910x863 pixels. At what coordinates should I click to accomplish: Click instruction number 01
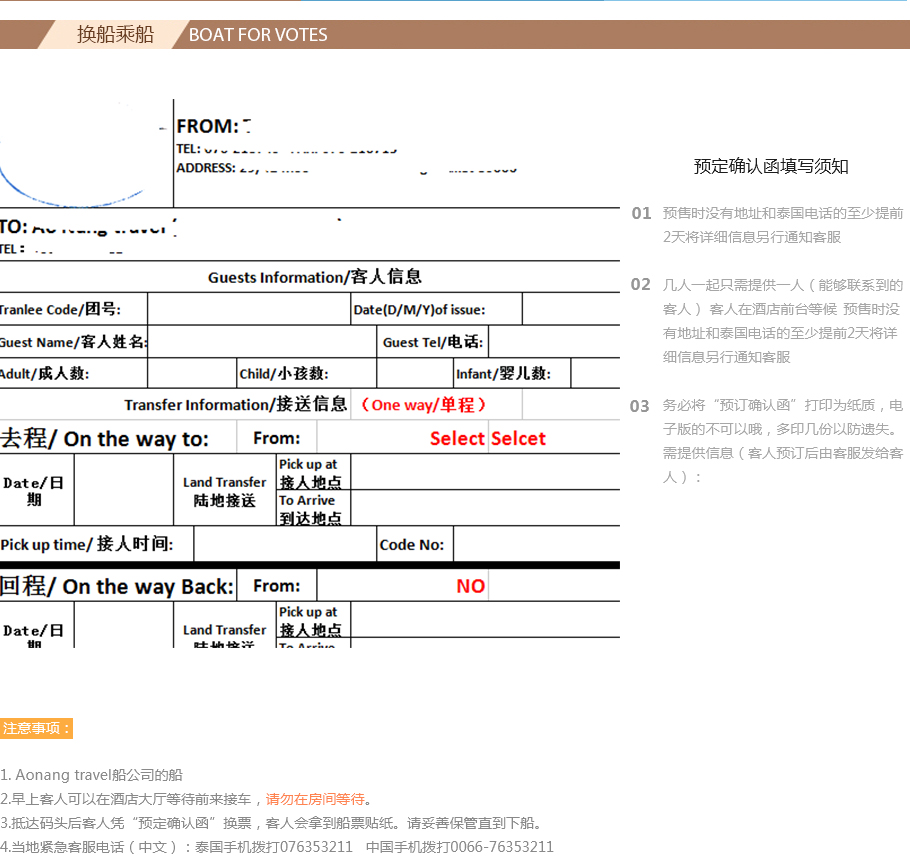(x=641, y=213)
